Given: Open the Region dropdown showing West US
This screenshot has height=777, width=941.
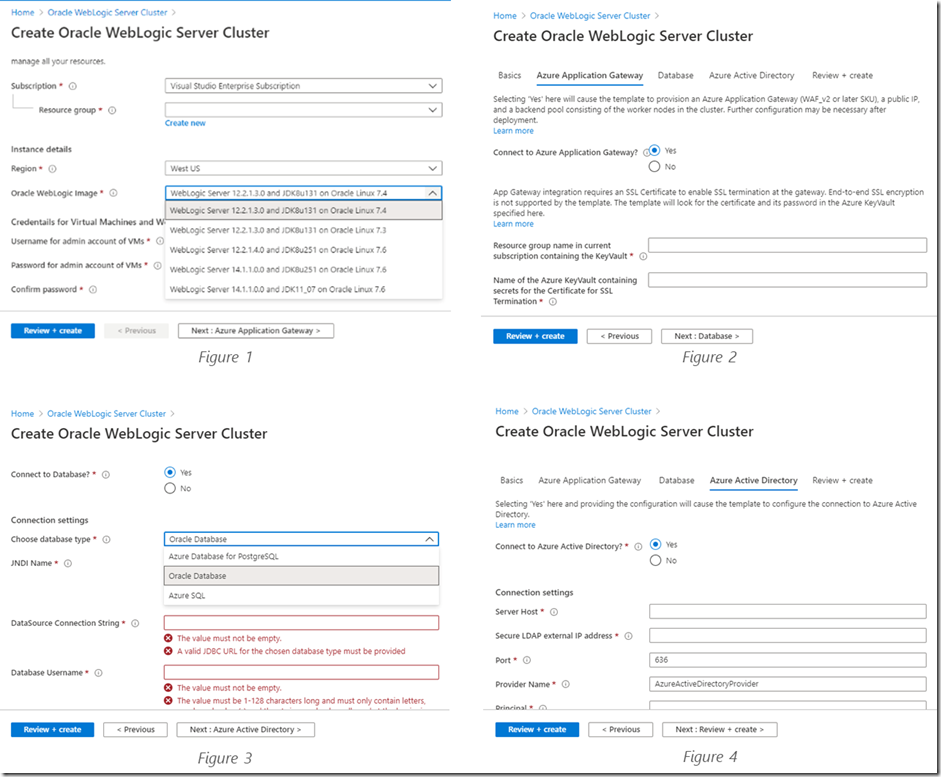Looking at the screenshot, I should [x=304, y=169].
